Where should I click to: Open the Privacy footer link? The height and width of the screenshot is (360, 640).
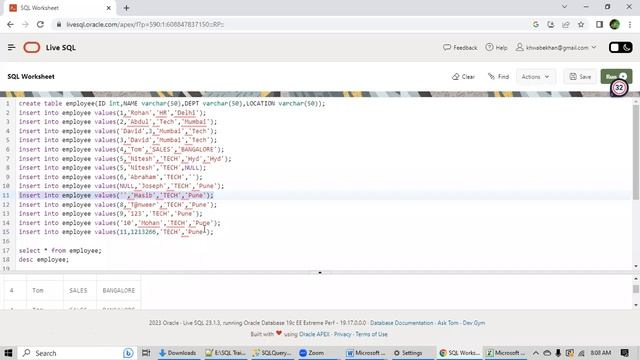click(x=342, y=334)
